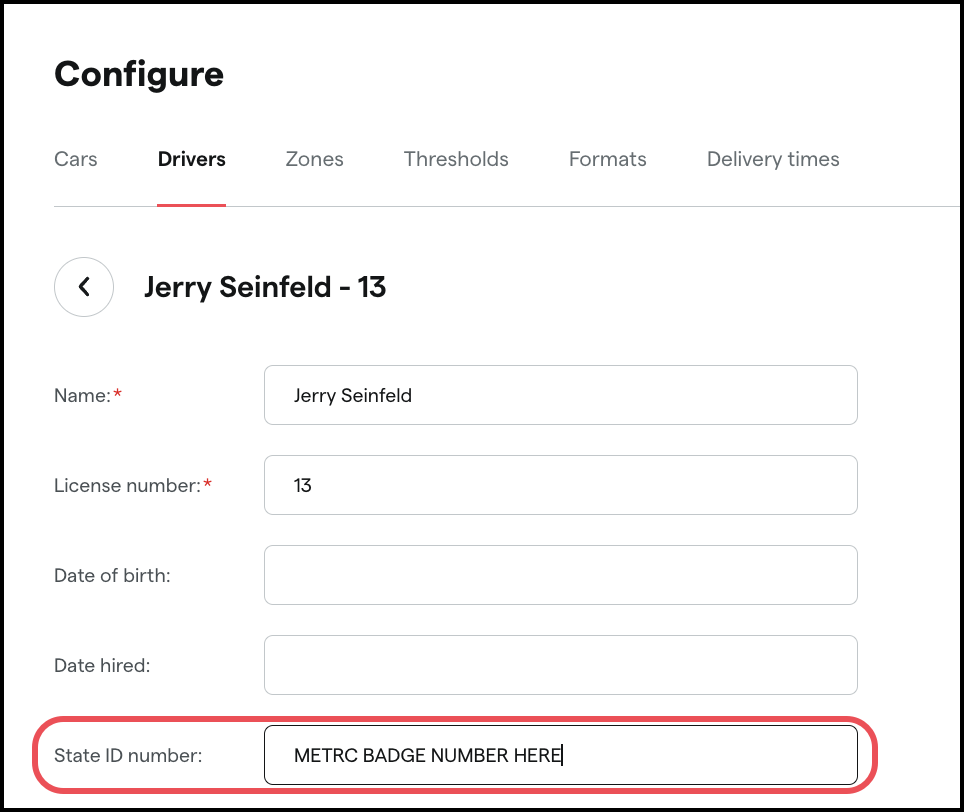Click the Date of birth label

pos(112,575)
